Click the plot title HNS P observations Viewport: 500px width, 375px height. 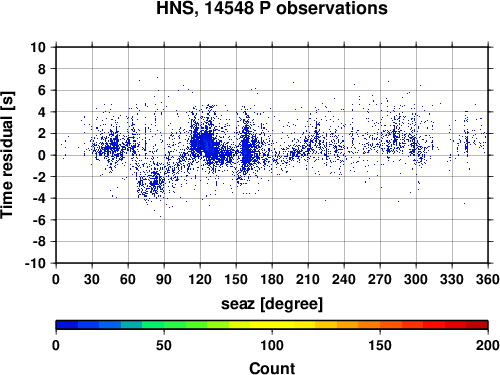[272, 8]
